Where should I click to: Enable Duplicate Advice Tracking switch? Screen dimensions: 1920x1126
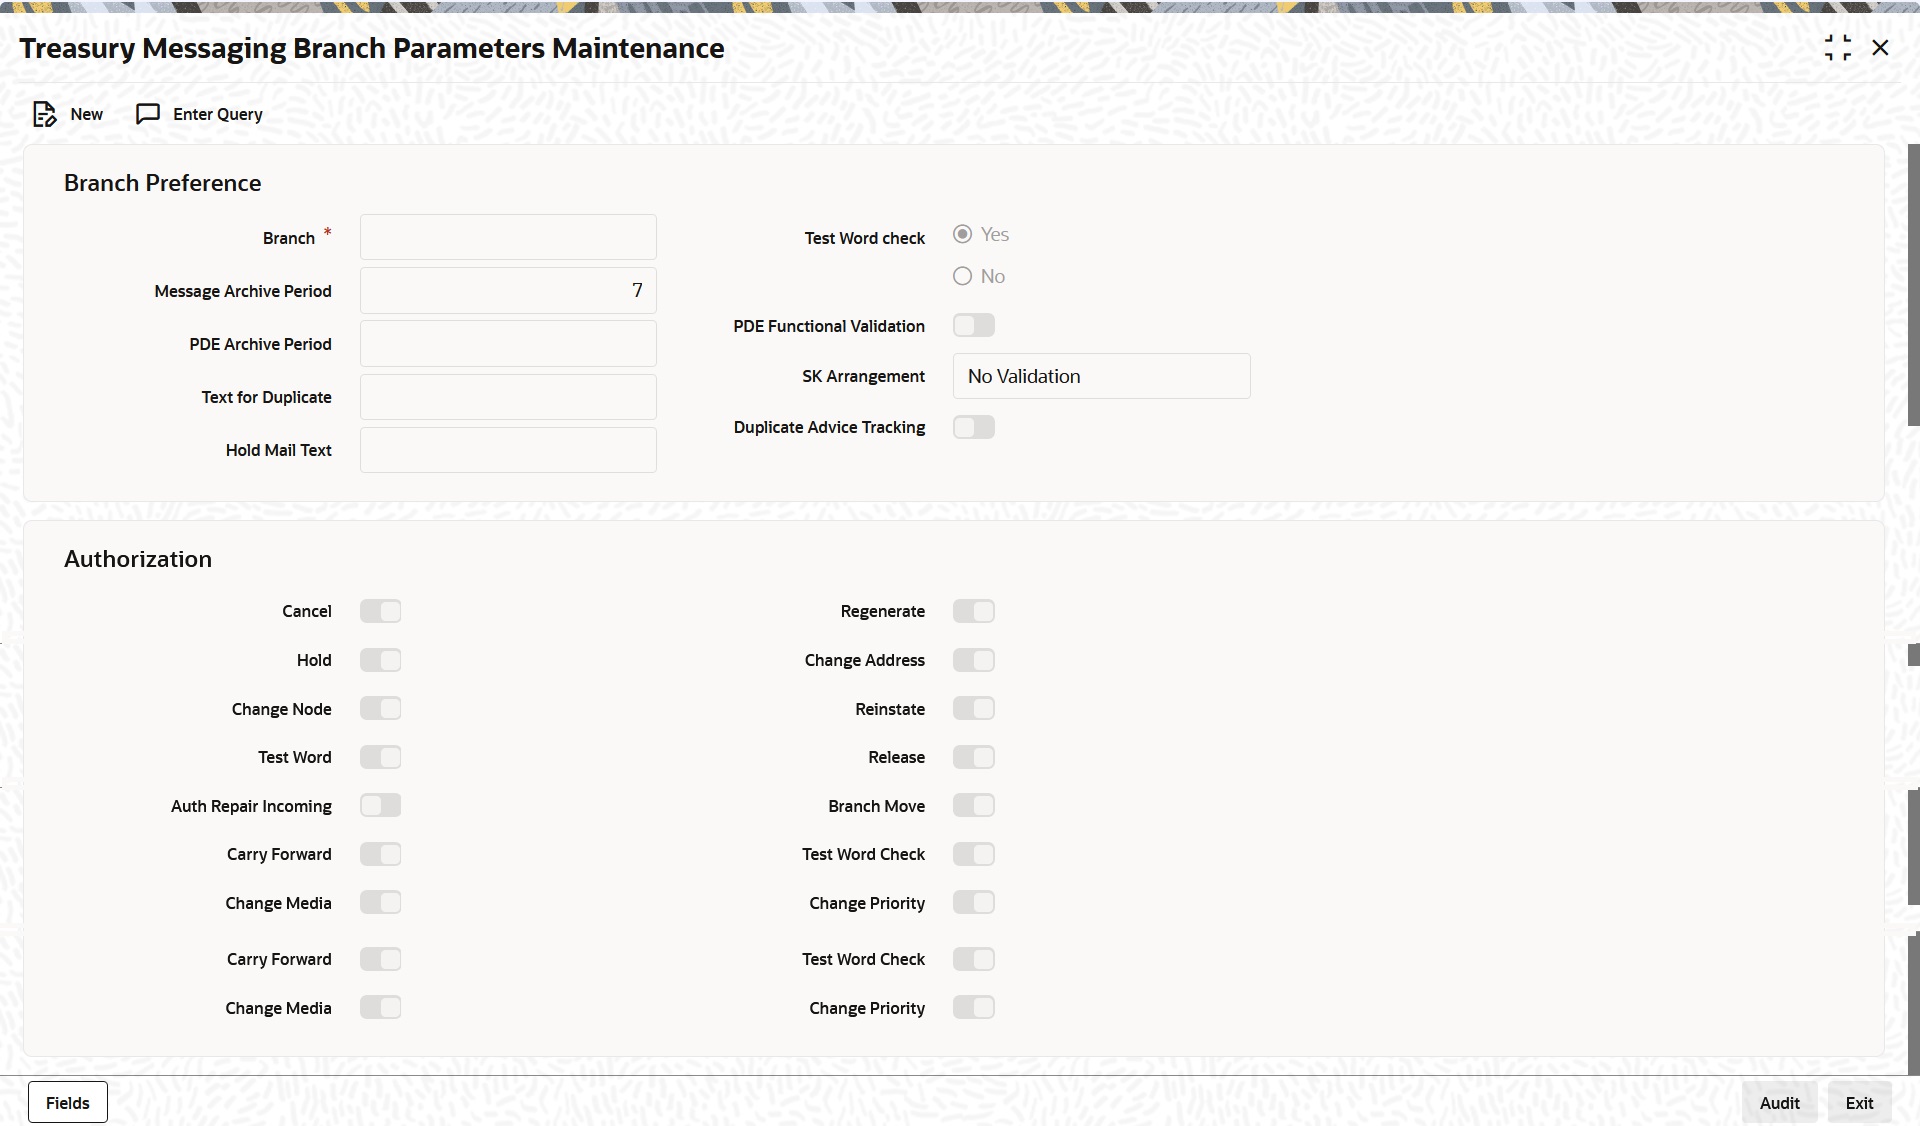tap(973, 428)
